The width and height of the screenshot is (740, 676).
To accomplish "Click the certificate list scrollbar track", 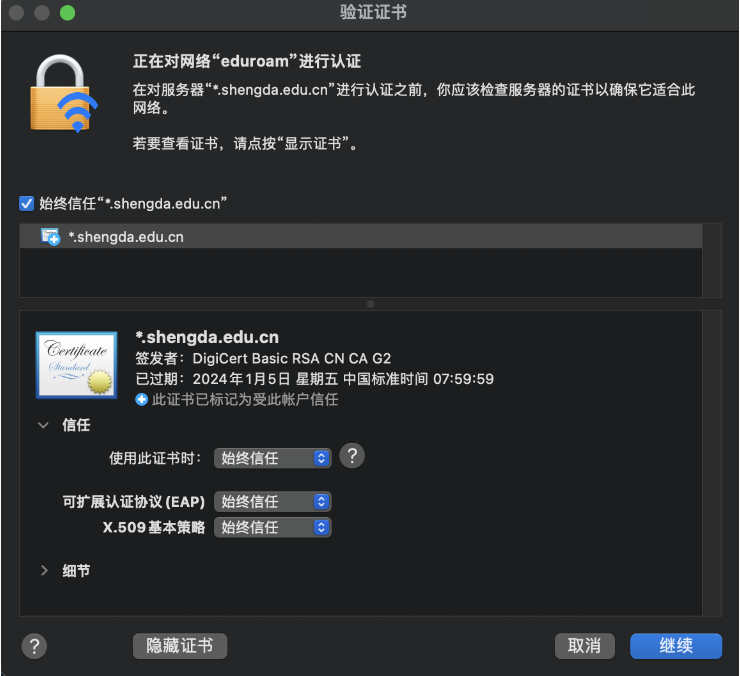I will [712, 260].
